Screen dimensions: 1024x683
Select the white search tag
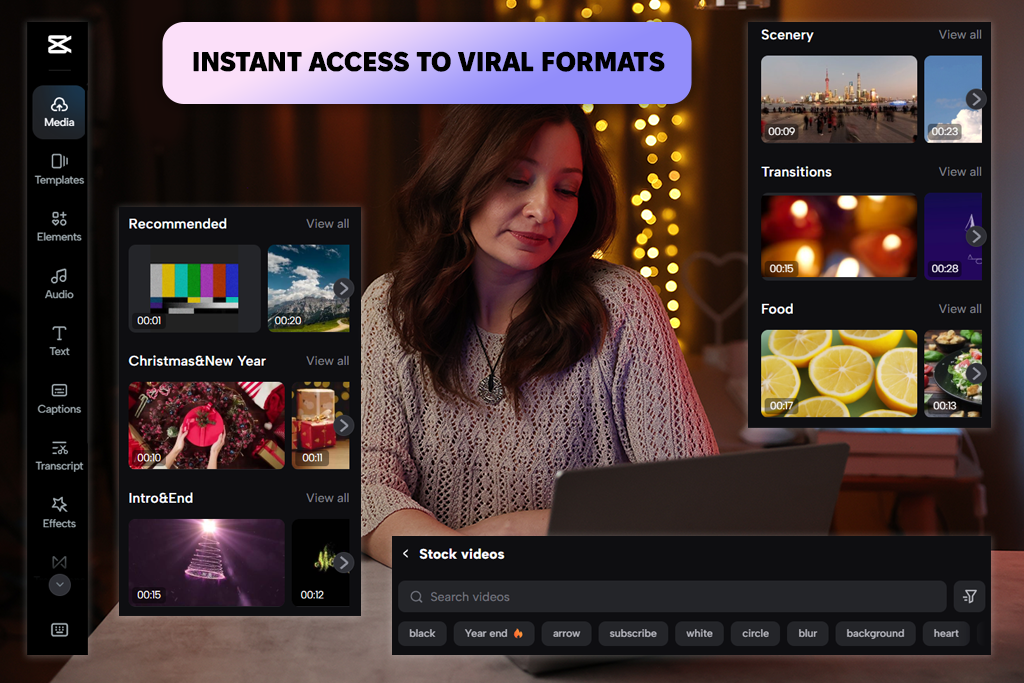(x=699, y=633)
